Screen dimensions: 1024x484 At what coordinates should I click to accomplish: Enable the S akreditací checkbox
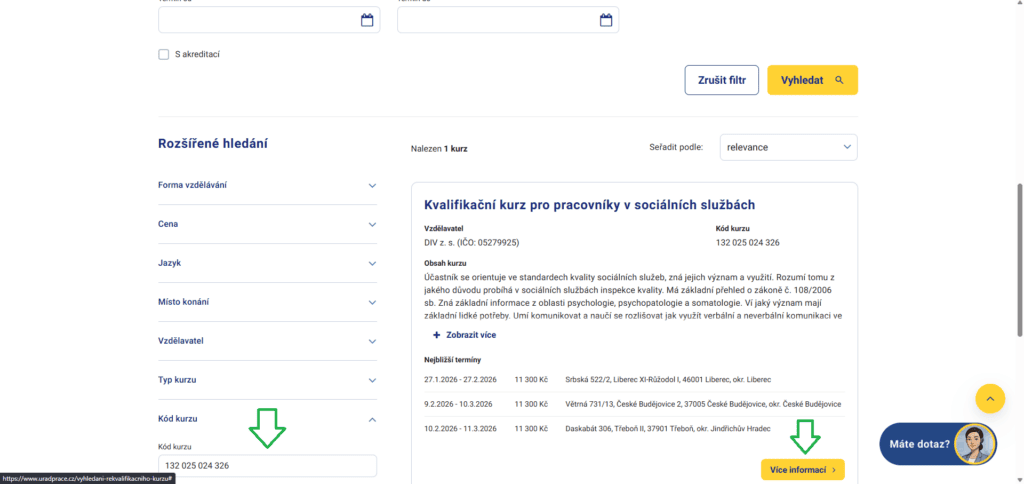(x=164, y=54)
